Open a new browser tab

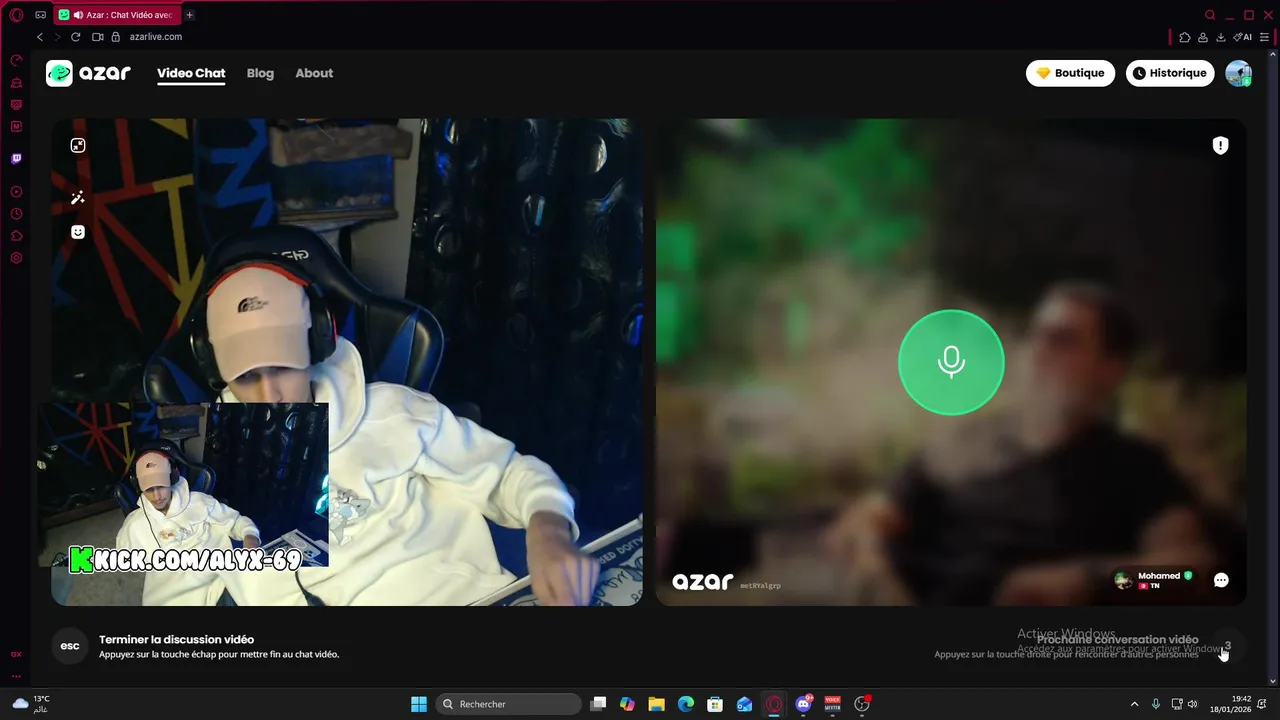pyautogui.click(x=189, y=15)
